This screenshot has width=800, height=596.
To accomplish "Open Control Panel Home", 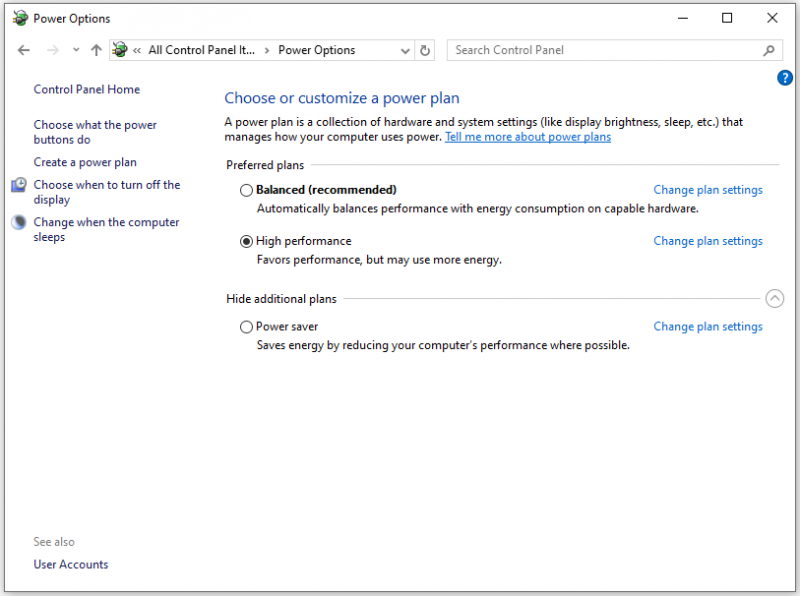I will 87,89.
